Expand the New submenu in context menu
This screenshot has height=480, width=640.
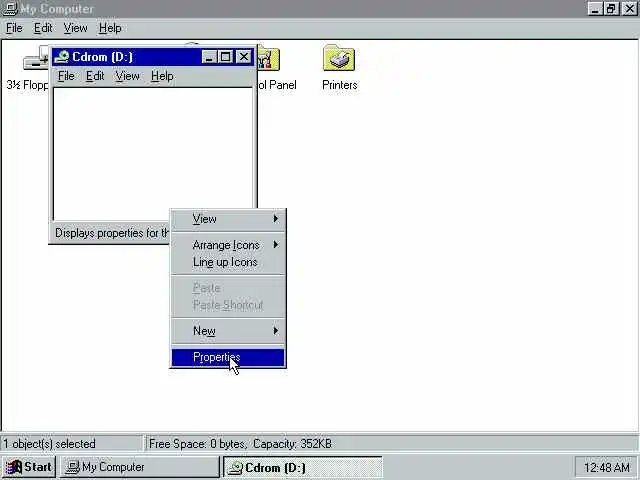[228, 331]
